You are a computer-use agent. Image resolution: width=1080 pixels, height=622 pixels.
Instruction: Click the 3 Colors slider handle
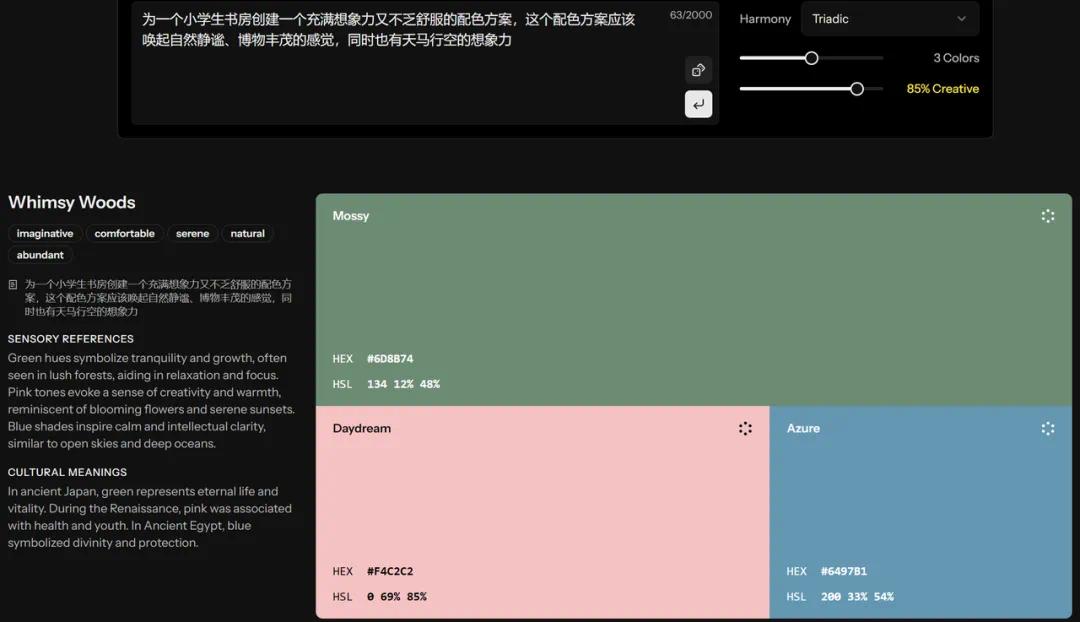coord(810,58)
